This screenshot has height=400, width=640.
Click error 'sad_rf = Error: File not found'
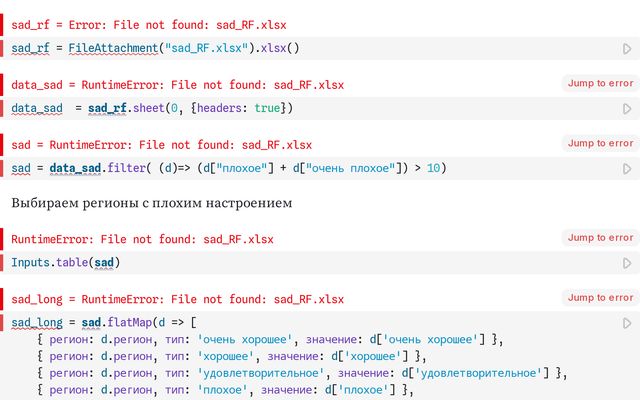[149, 25]
